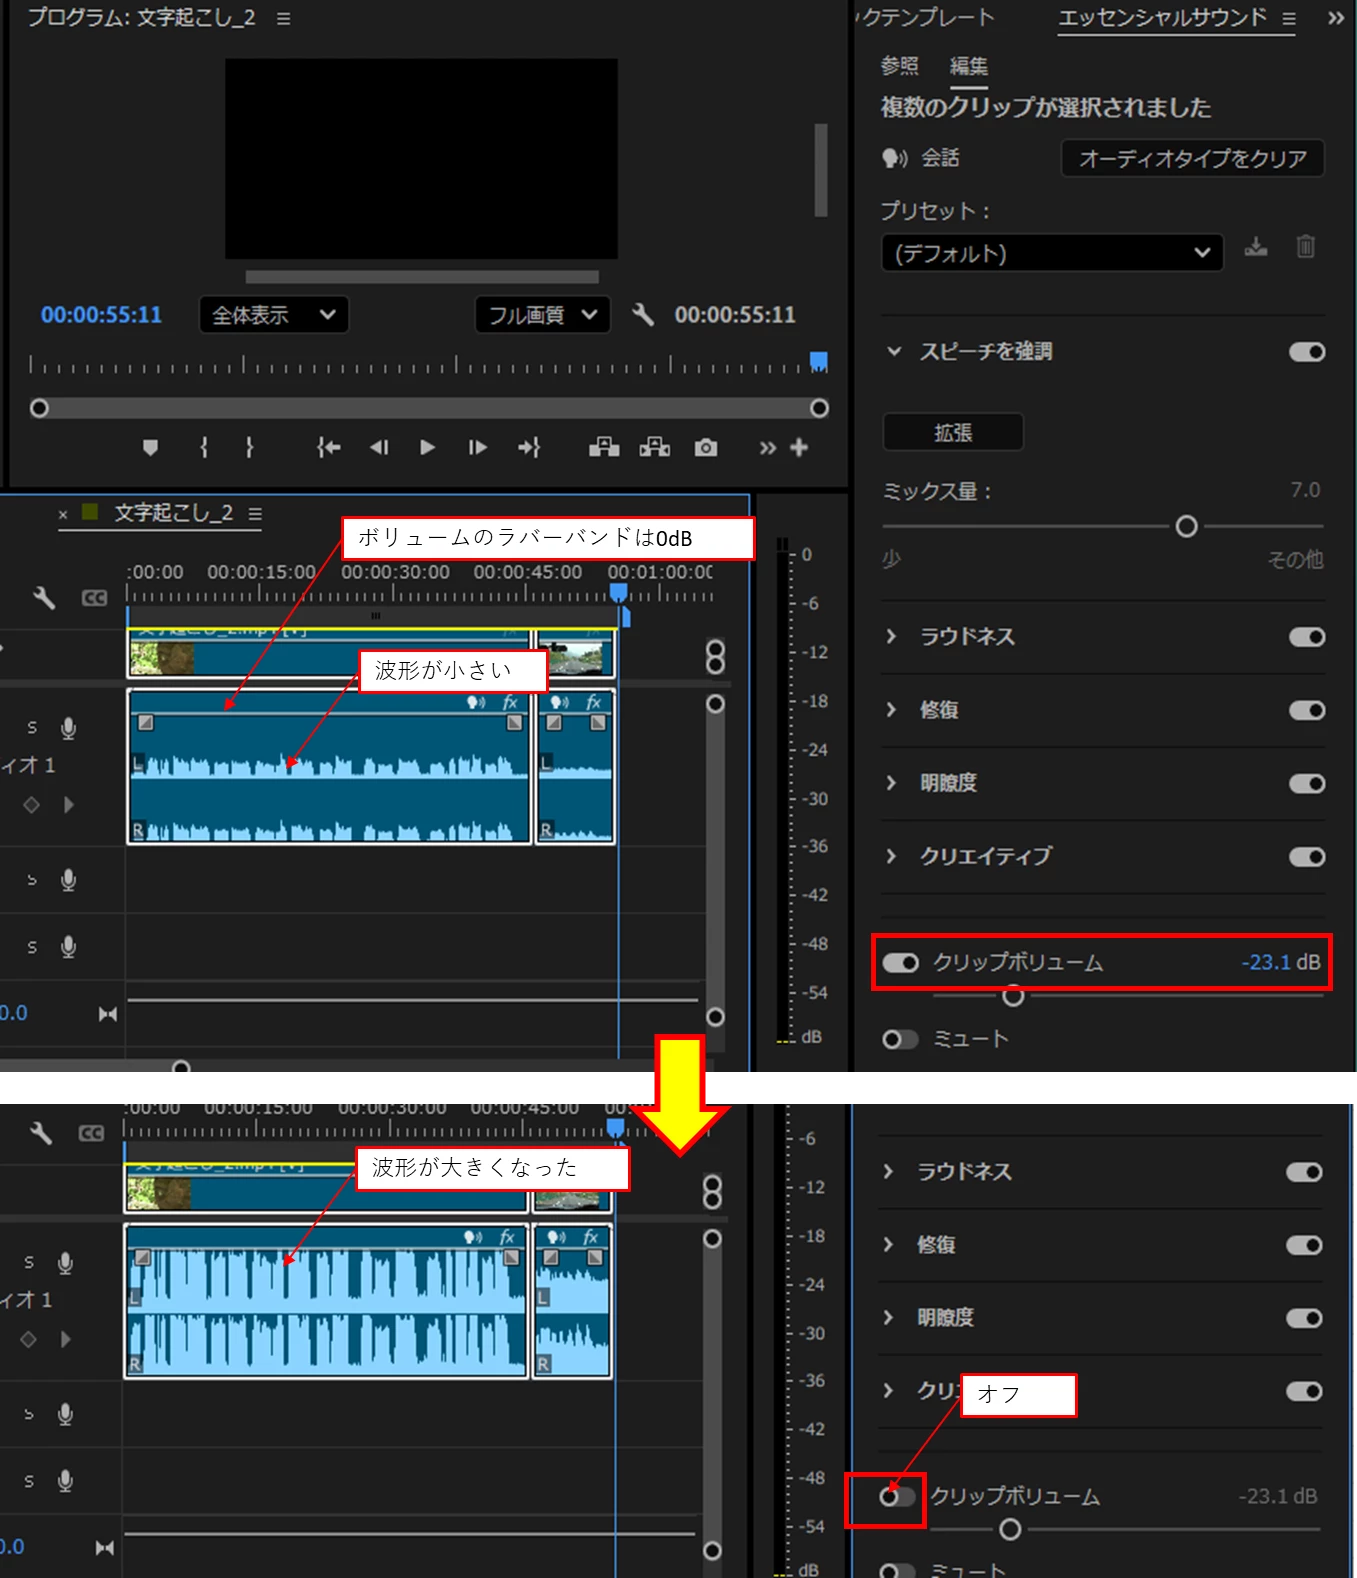Close the 文字起こし_2 sequence tab
This screenshot has width=1357, height=1578.
(63, 515)
